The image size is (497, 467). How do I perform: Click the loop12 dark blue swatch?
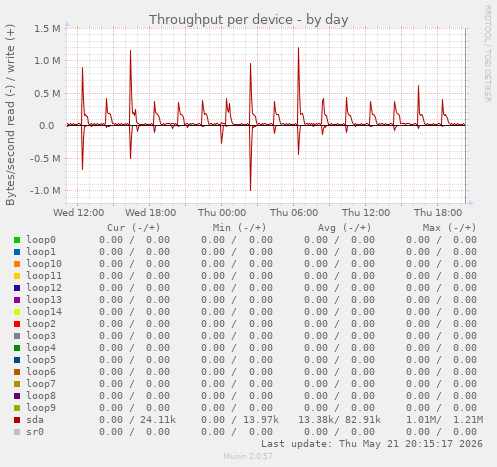tap(17, 288)
